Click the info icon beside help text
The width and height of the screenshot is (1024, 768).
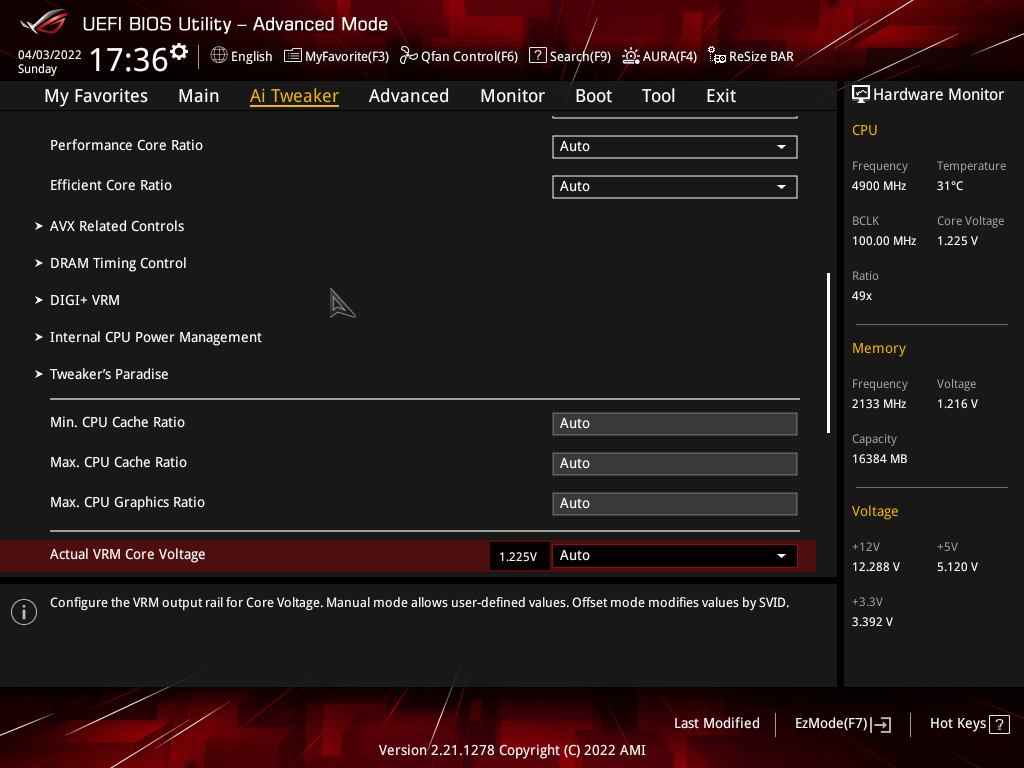tap(24, 612)
